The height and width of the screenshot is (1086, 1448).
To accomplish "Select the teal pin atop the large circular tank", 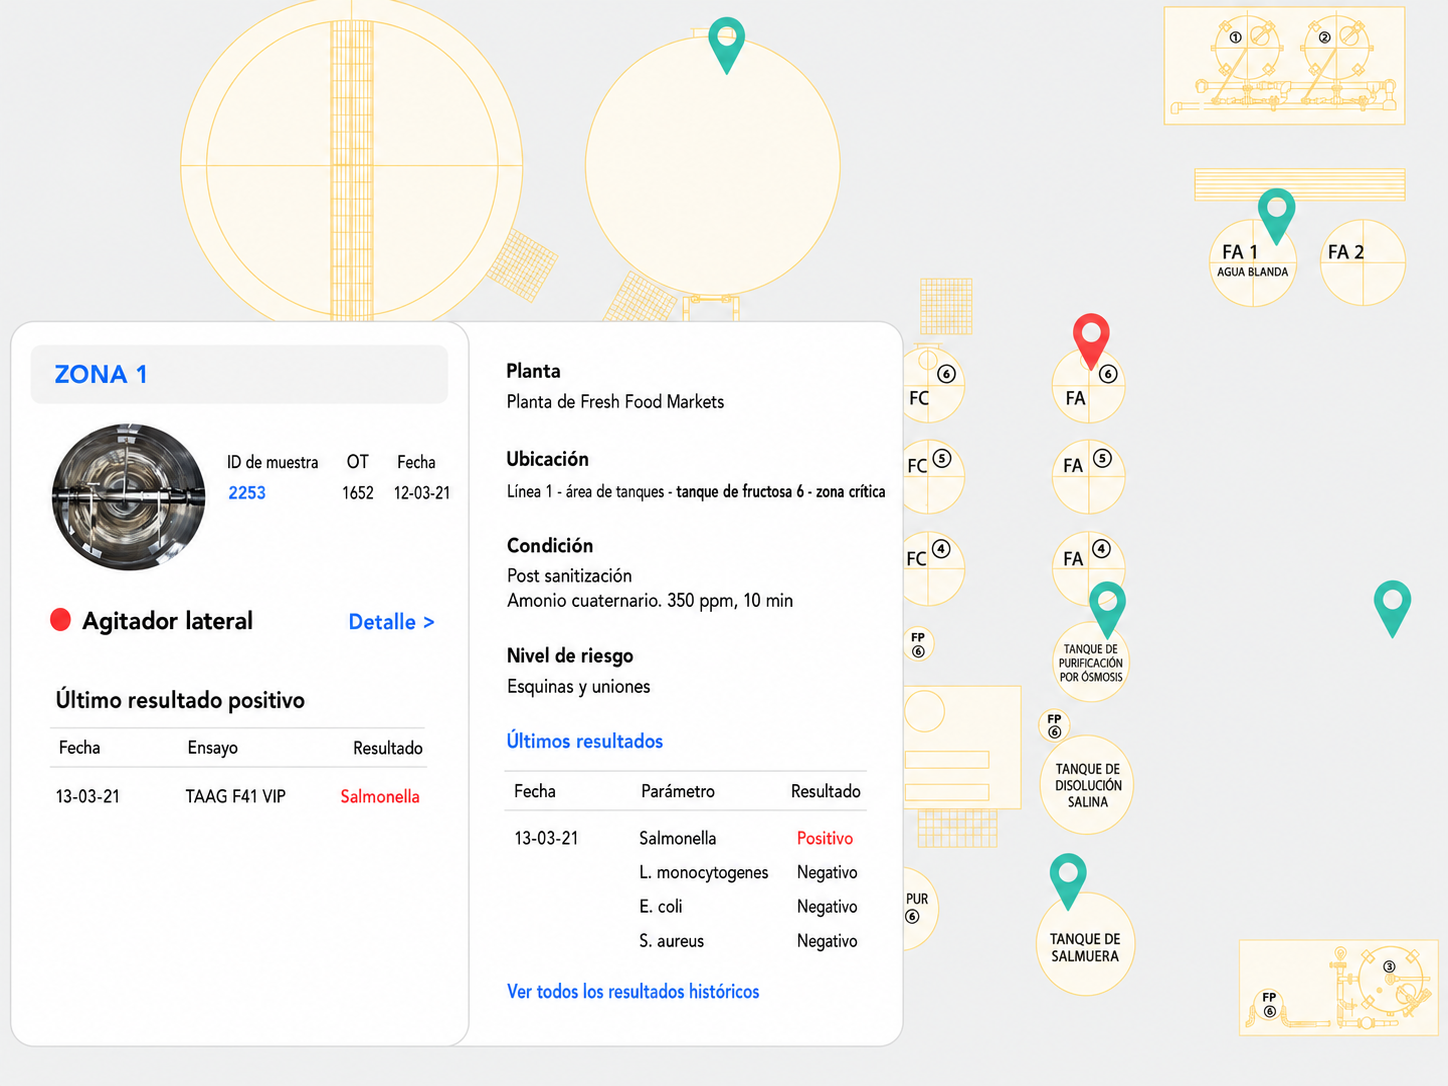I will click(727, 45).
